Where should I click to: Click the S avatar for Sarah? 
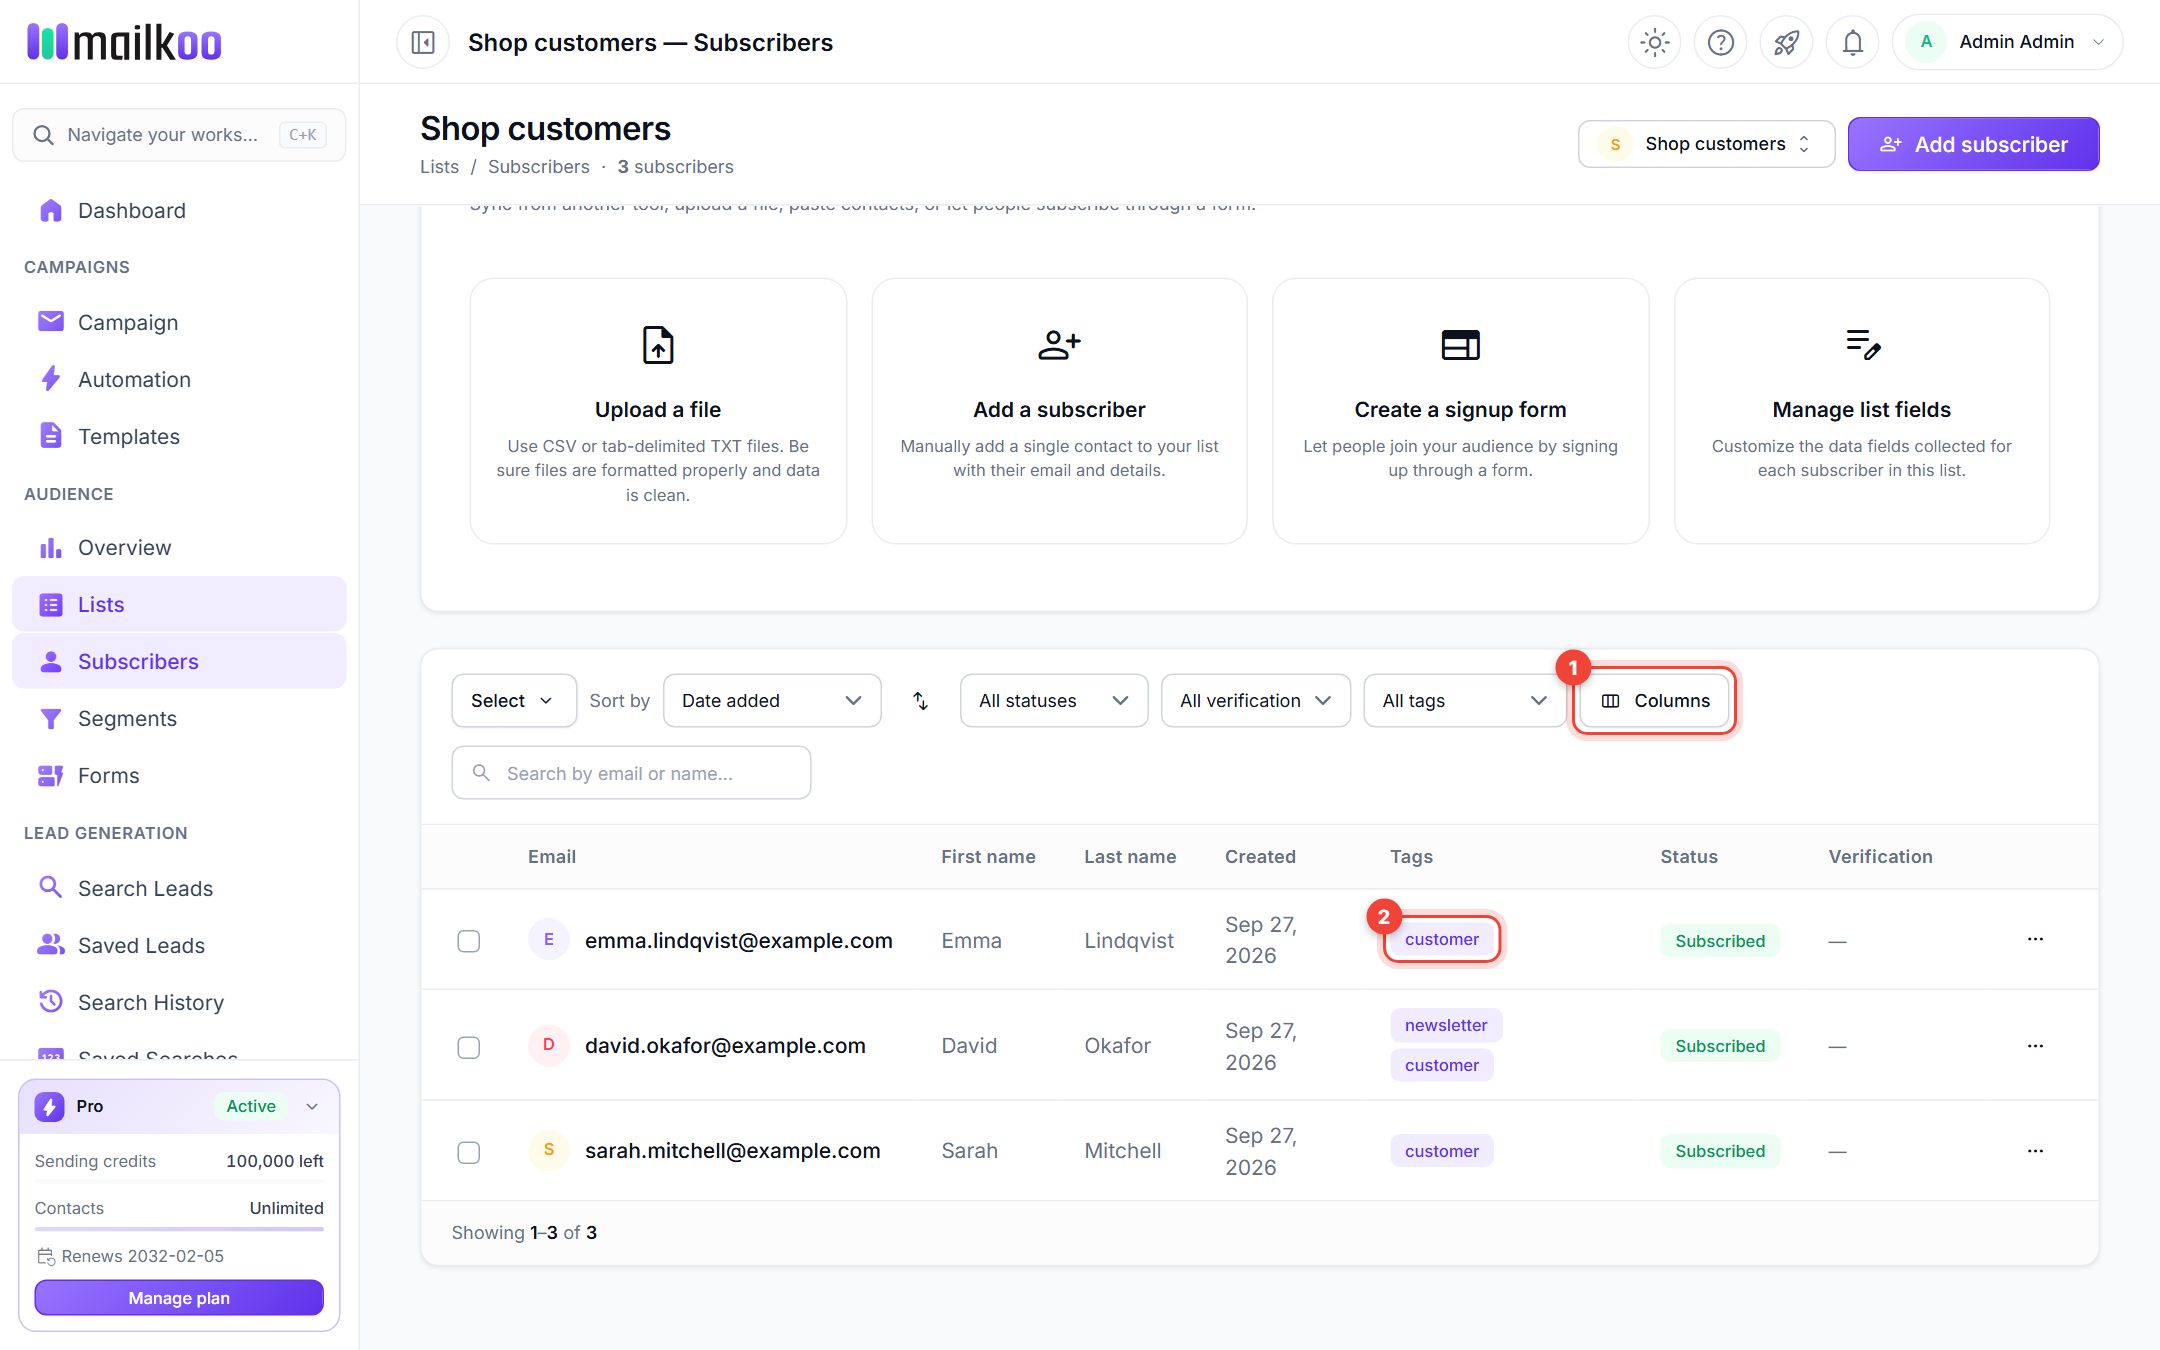548,1151
